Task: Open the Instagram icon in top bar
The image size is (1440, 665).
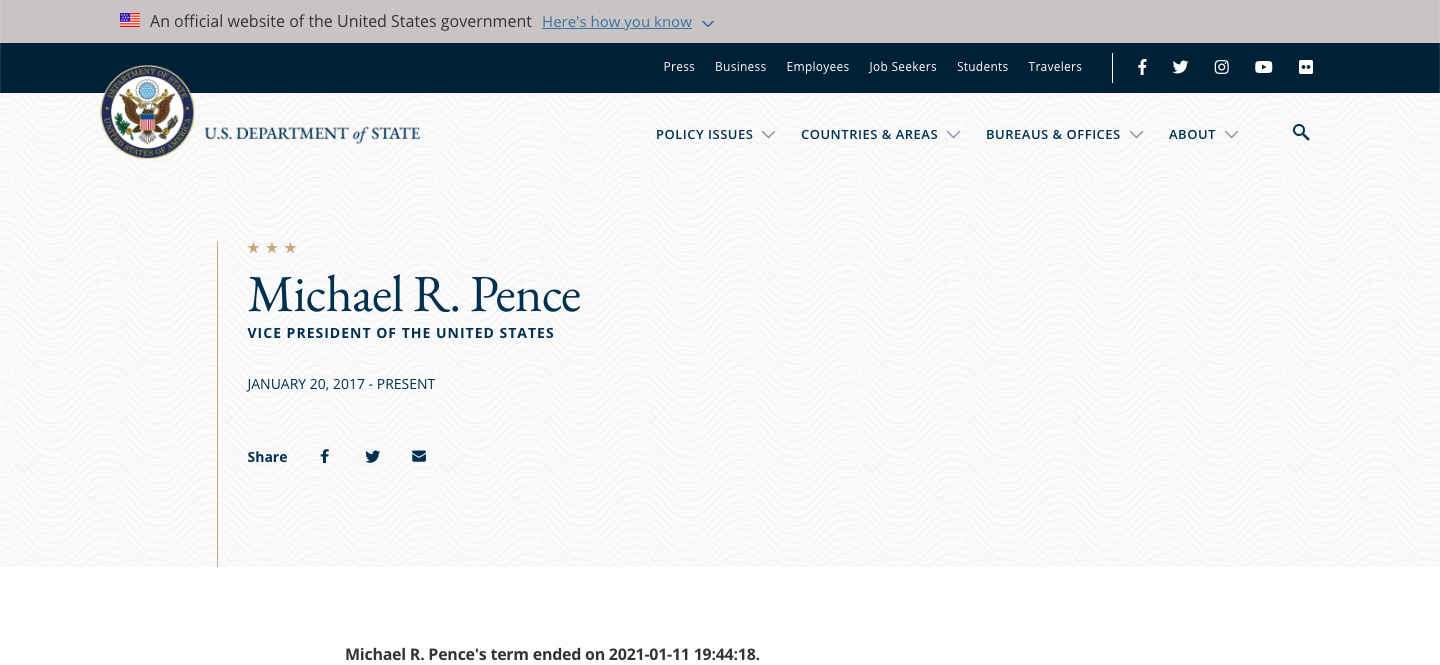Action: [1221, 67]
